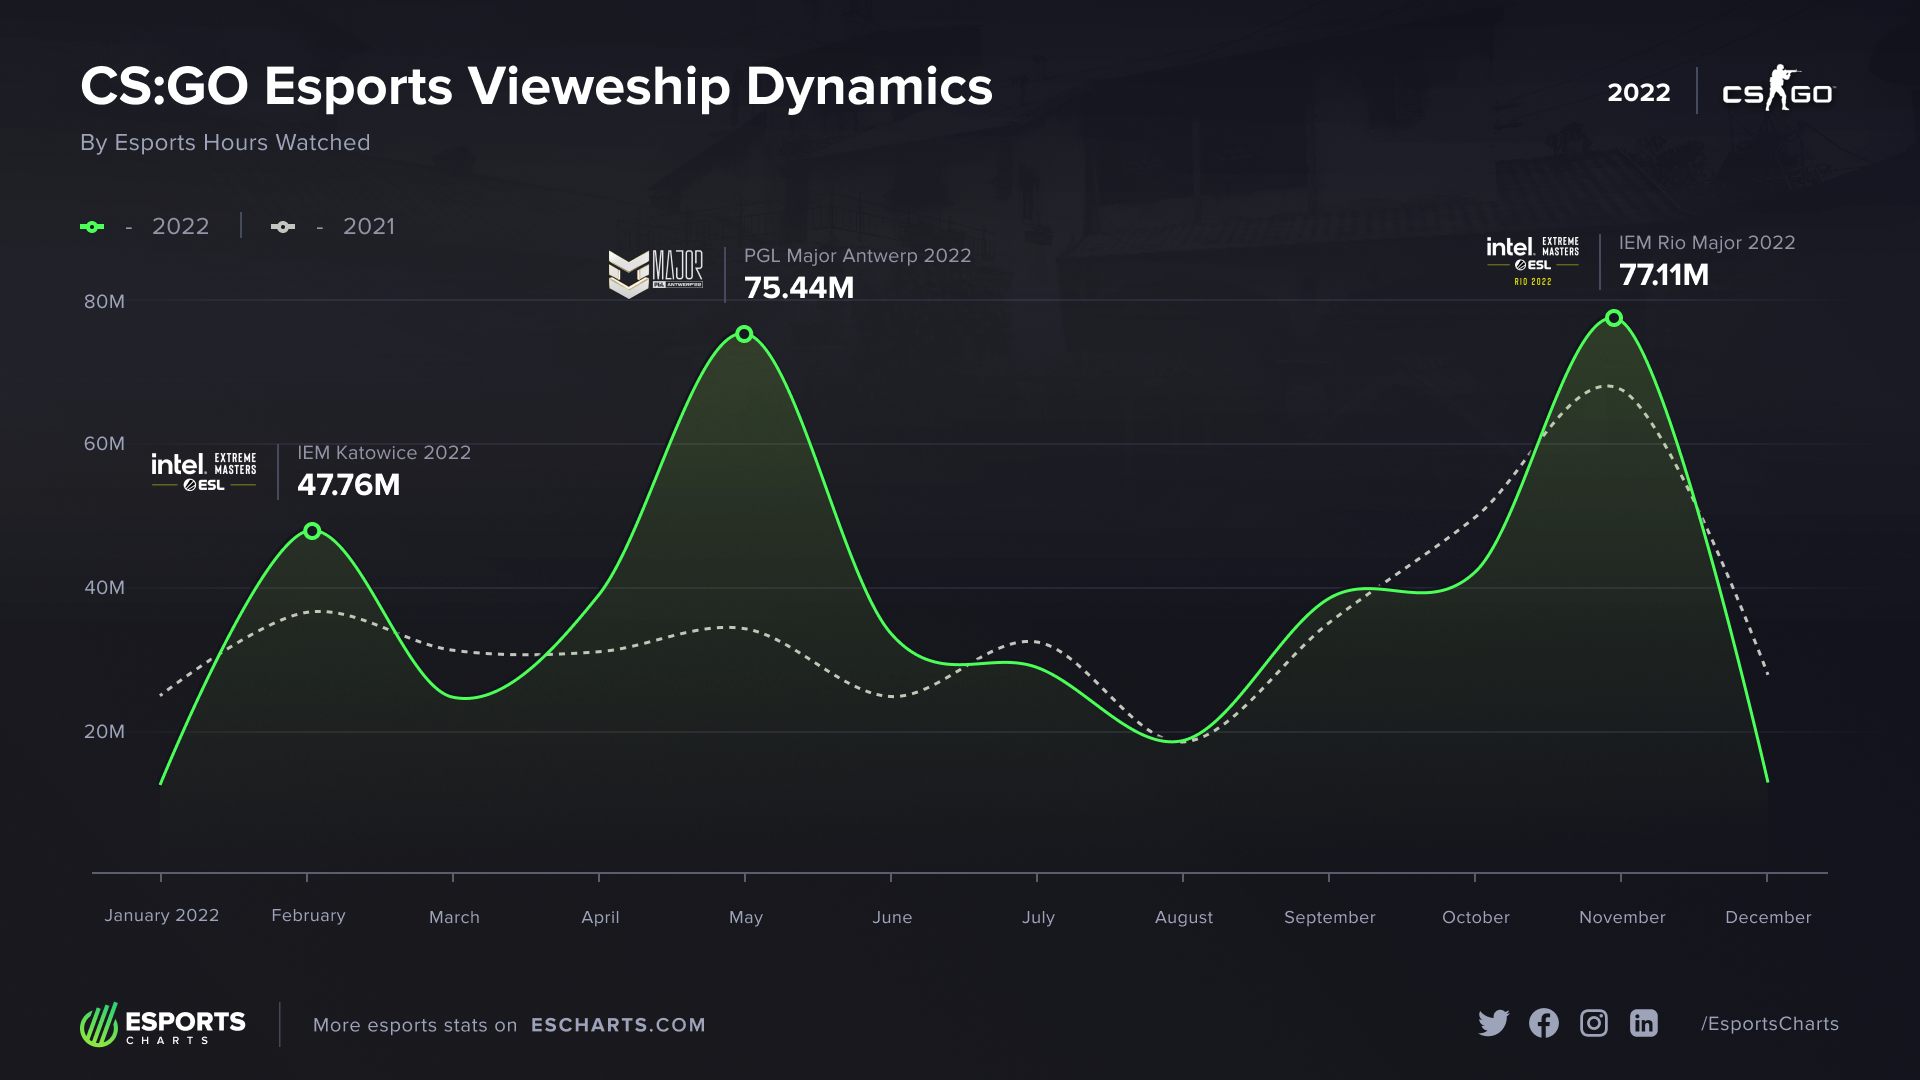Select the February peak data point
1920x1080 pixels.
[312, 531]
